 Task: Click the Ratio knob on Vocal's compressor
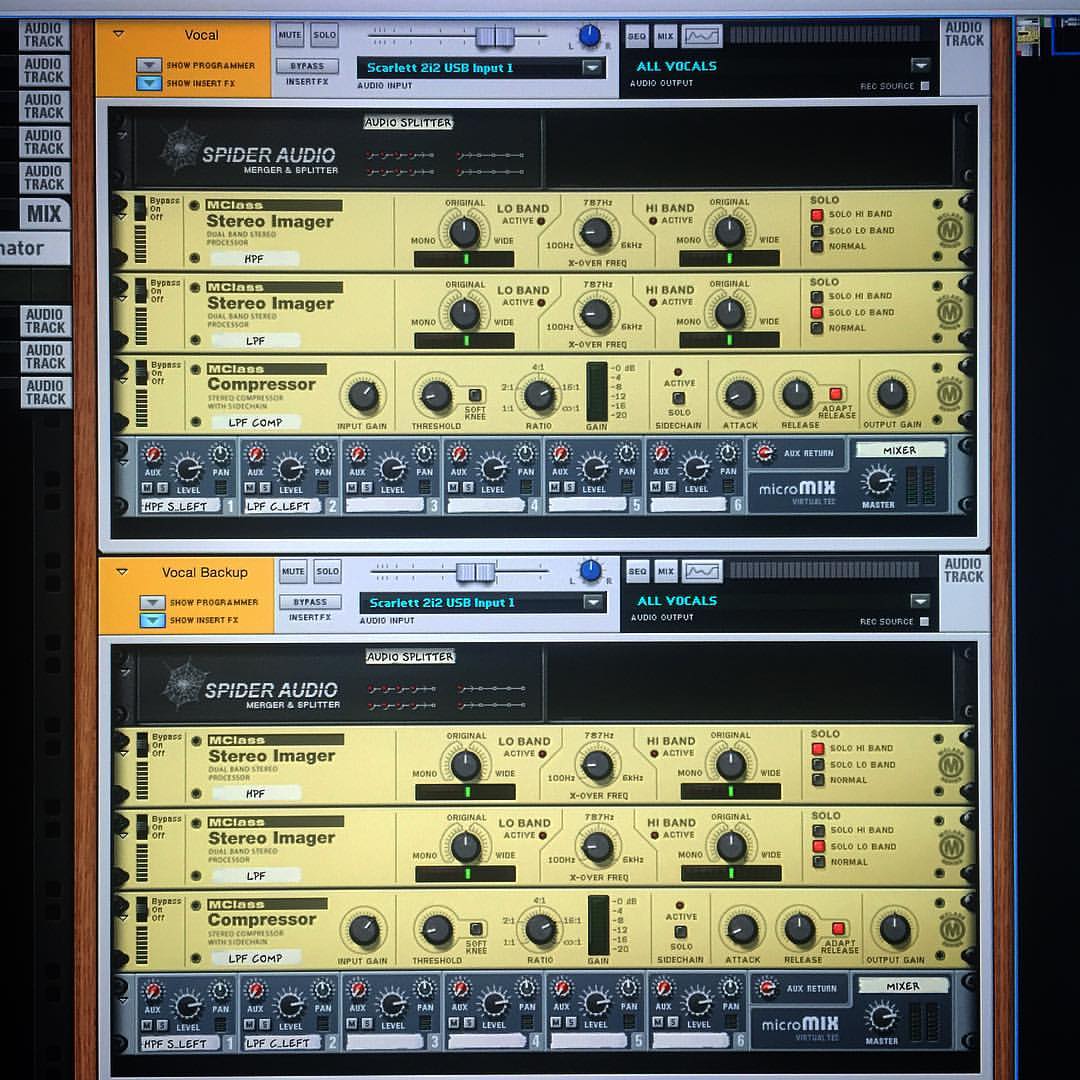[539, 395]
